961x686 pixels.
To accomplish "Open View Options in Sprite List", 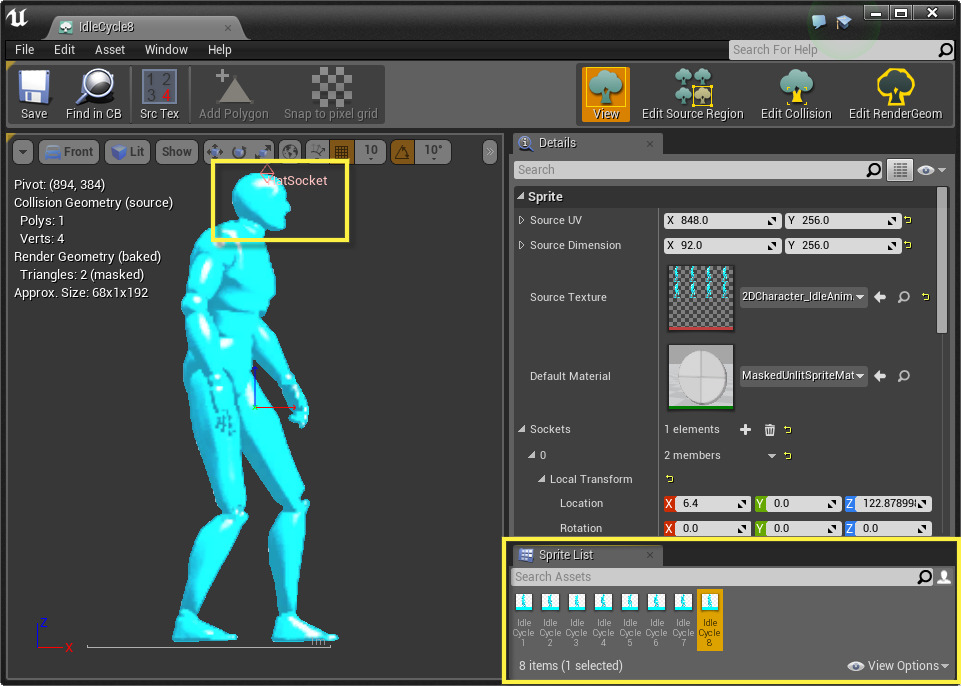I will point(898,666).
